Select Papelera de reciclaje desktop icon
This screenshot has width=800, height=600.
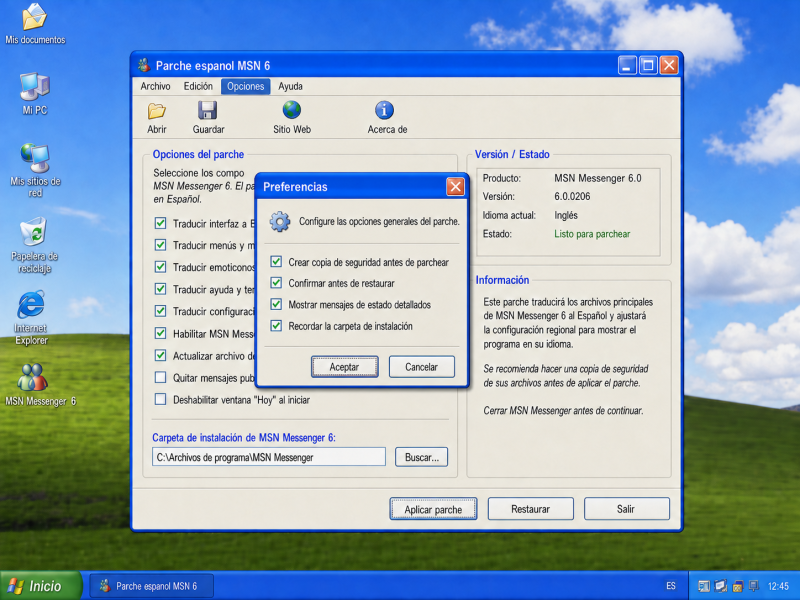coord(35,246)
